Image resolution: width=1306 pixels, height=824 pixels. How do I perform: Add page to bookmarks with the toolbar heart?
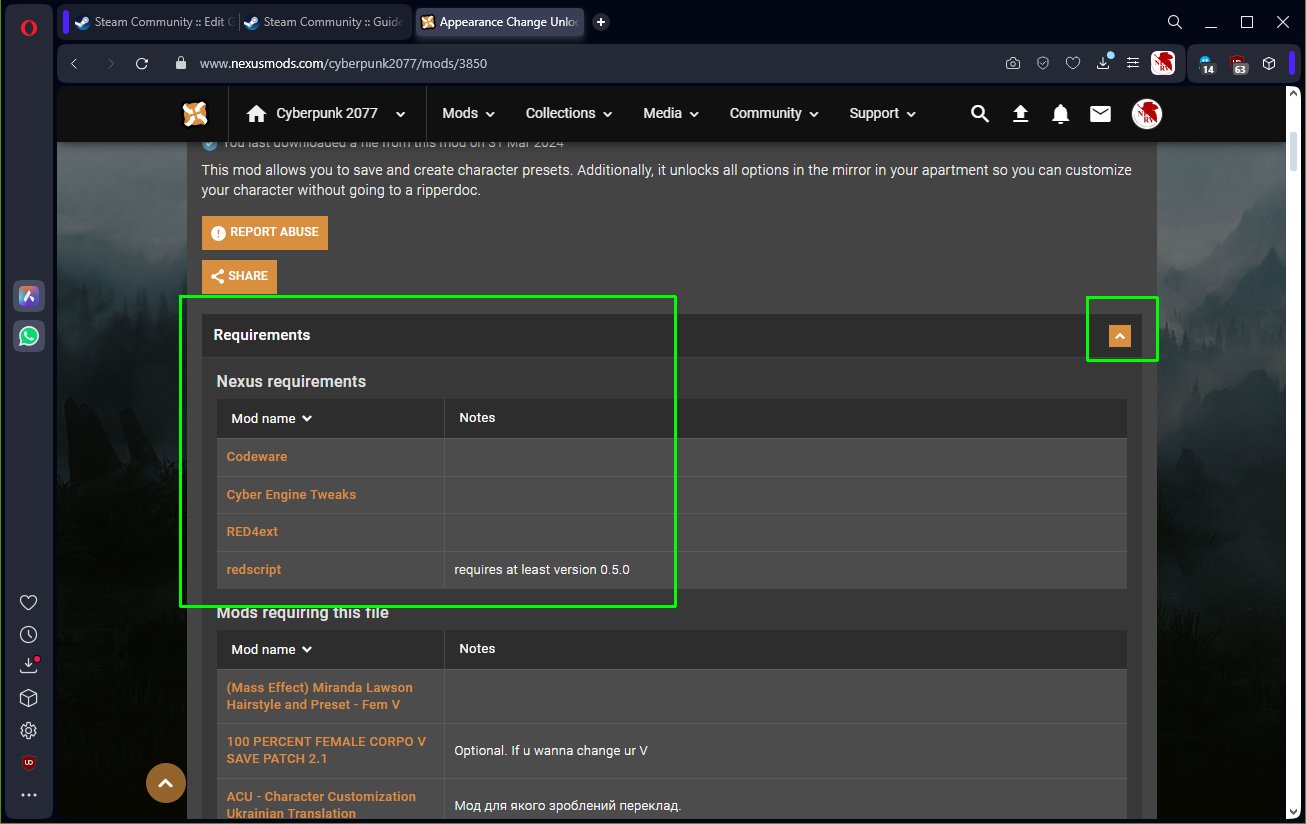tap(1073, 63)
